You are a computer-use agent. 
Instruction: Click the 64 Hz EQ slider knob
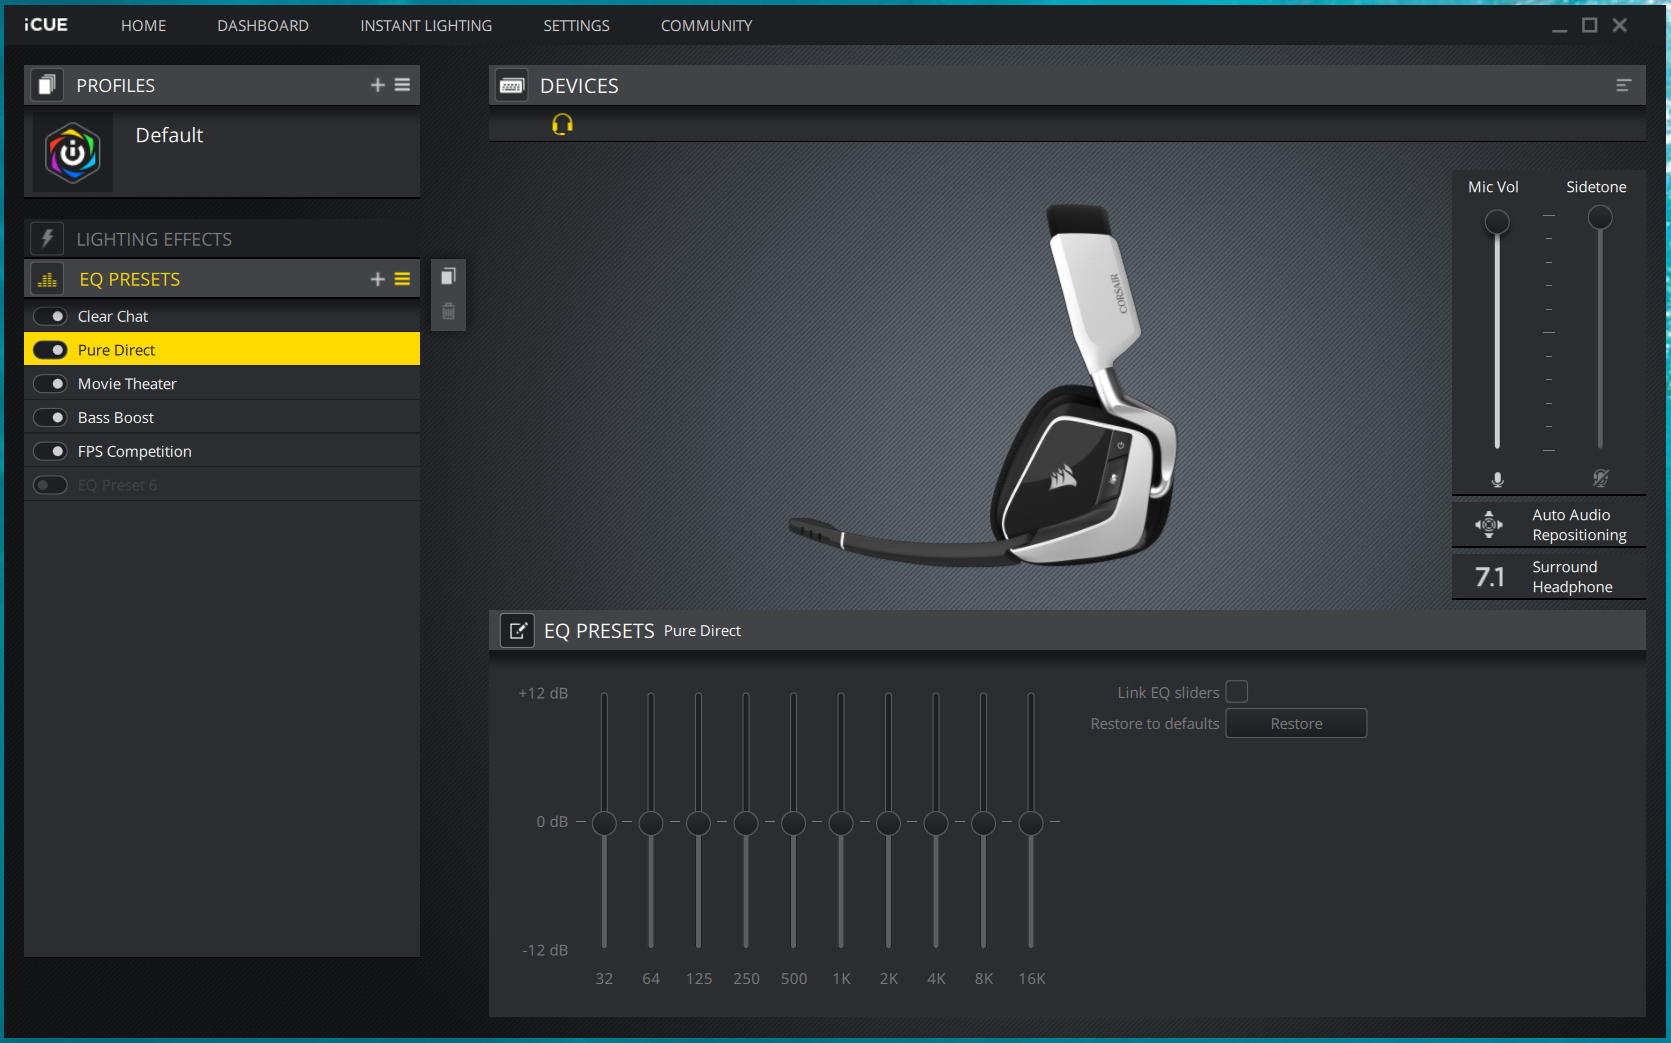click(x=651, y=823)
